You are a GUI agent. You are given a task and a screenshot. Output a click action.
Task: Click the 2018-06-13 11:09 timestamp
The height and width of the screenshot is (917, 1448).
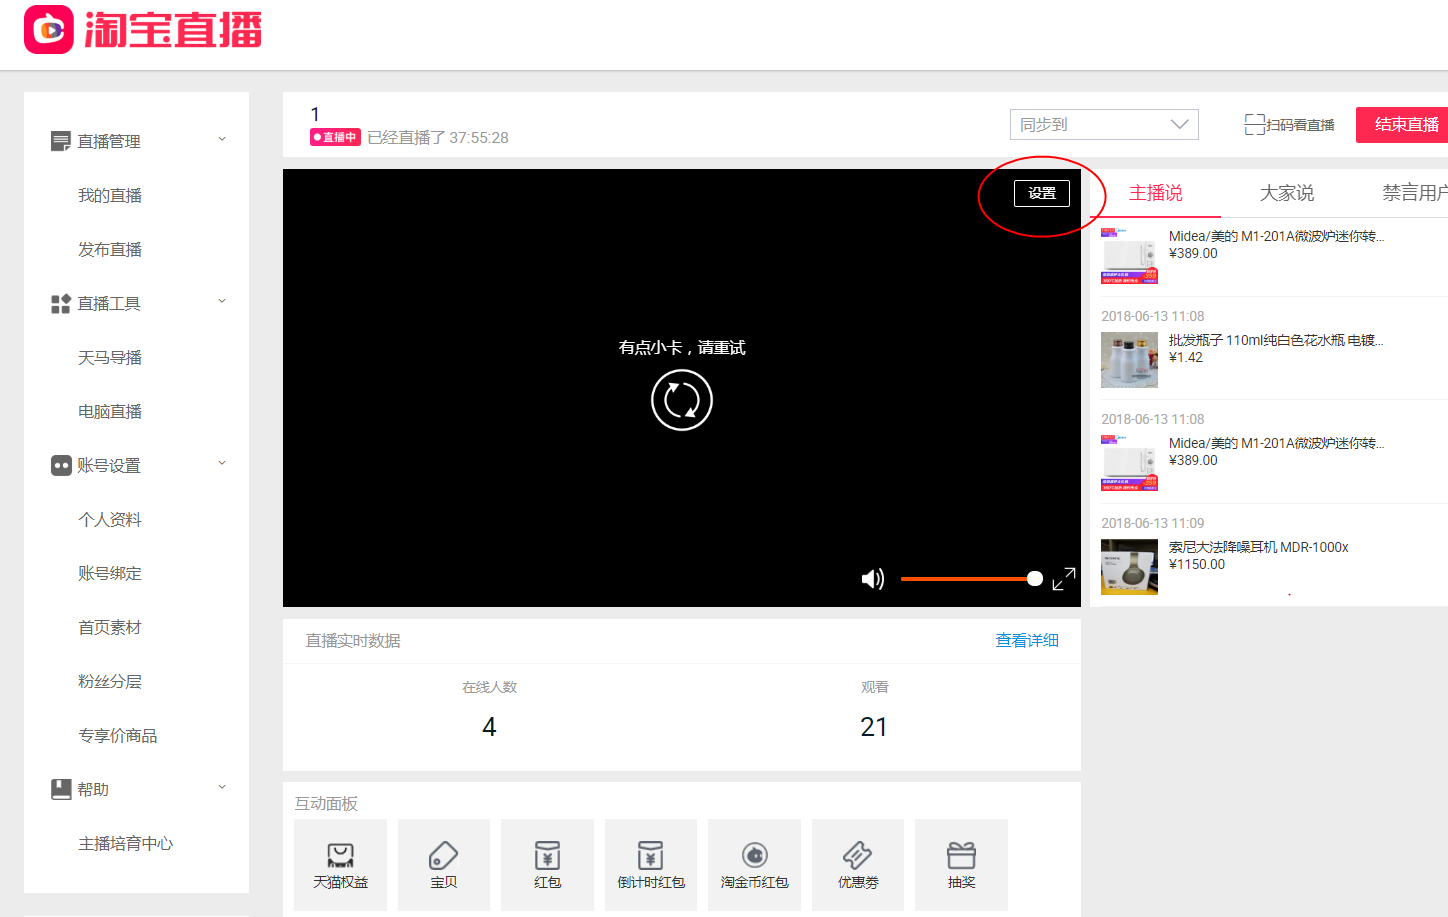(1153, 523)
